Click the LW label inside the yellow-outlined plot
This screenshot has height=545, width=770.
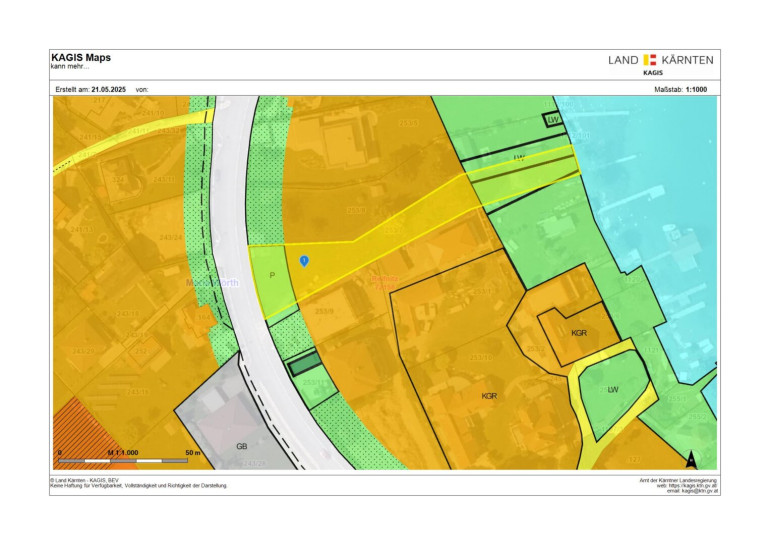613,389
